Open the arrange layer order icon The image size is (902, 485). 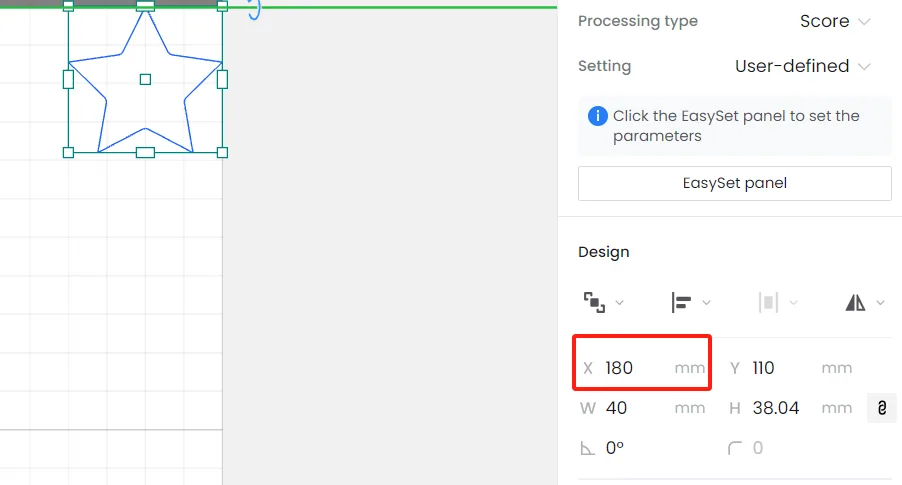[x=594, y=303]
